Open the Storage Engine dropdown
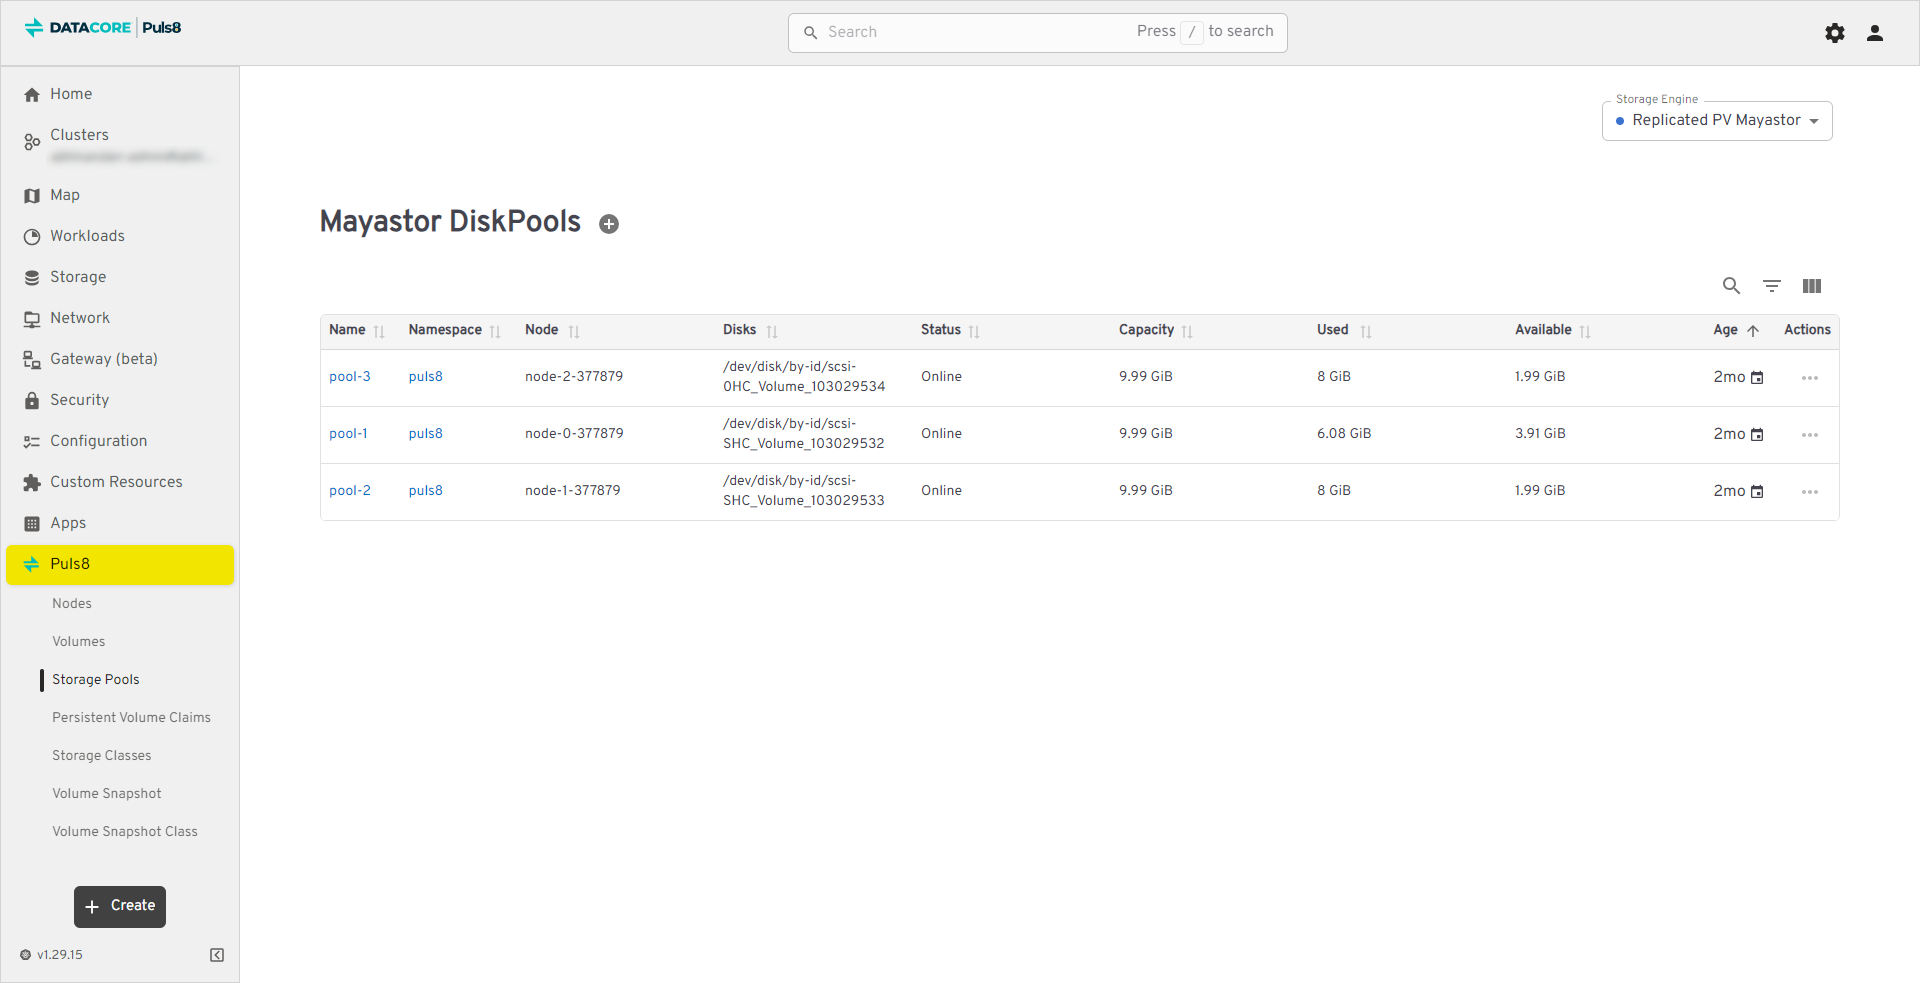This screenshot has width=1920, height=983. [1716, 121]
